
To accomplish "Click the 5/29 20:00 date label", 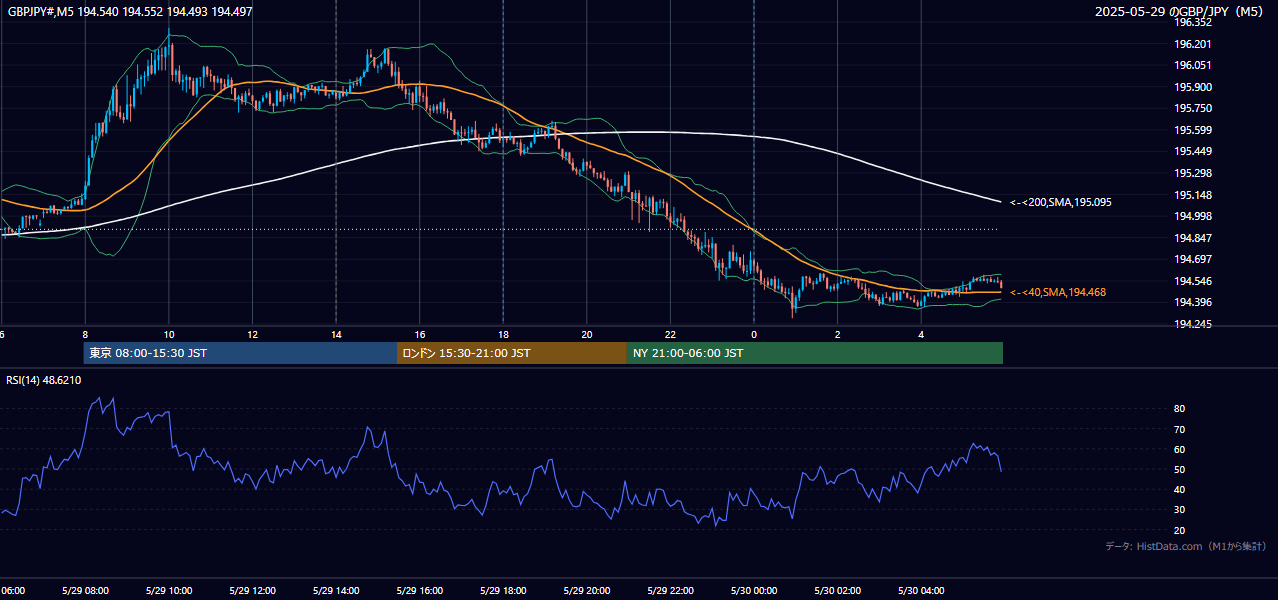I will click(x=586, y=590).
